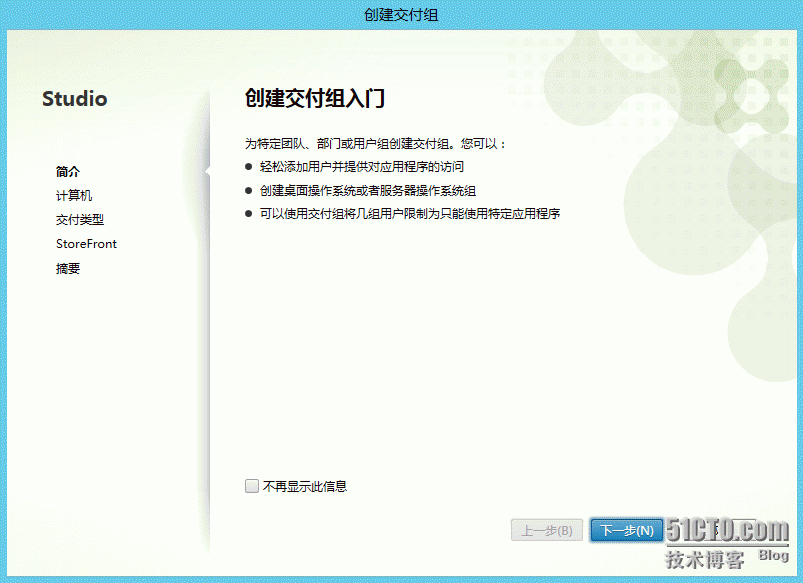Click the bullet text 可以使用交付组将几组用户限制为只能使用特定应用程序
Image resolution: width=803 pixels, height=583 pixels.
click(410, 214)
